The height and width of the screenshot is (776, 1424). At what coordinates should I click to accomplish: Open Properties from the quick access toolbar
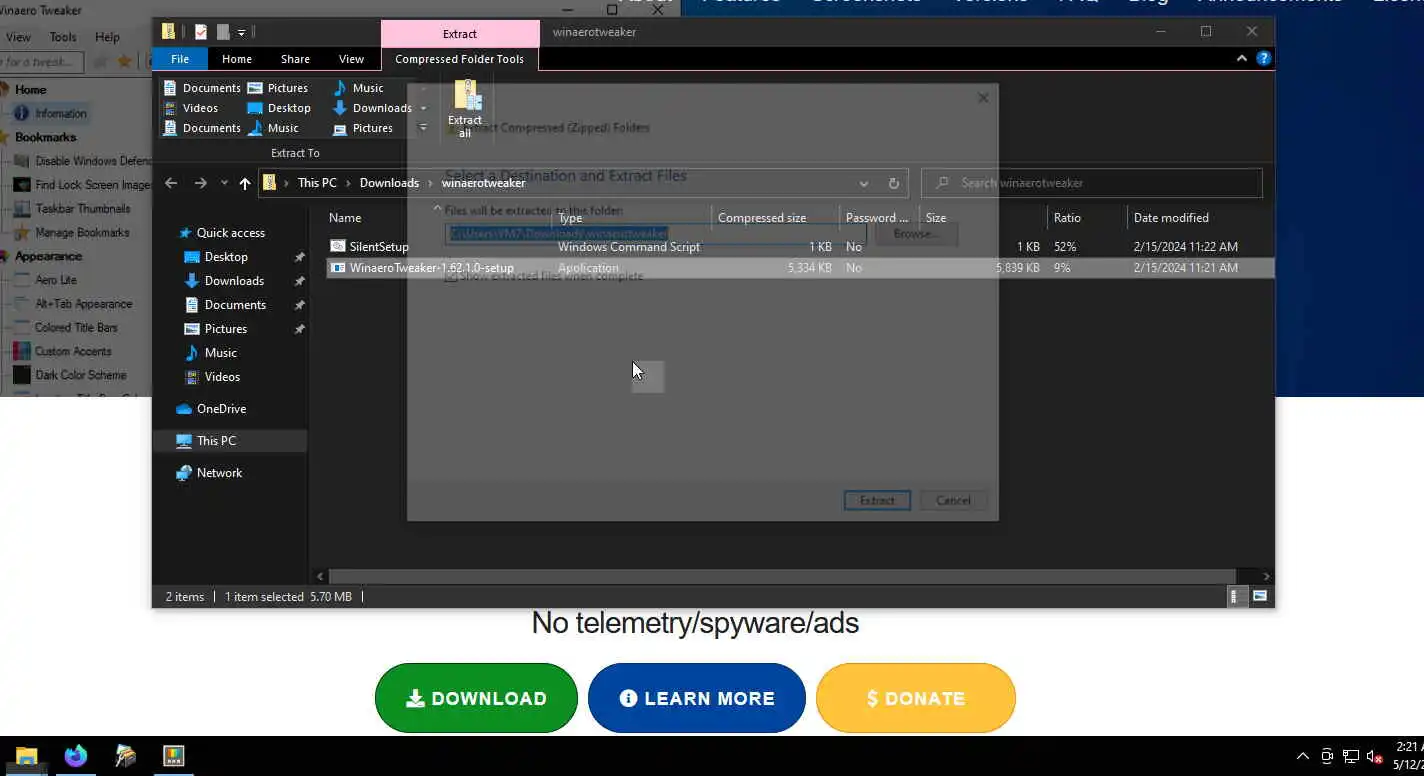tap(201, 32)
